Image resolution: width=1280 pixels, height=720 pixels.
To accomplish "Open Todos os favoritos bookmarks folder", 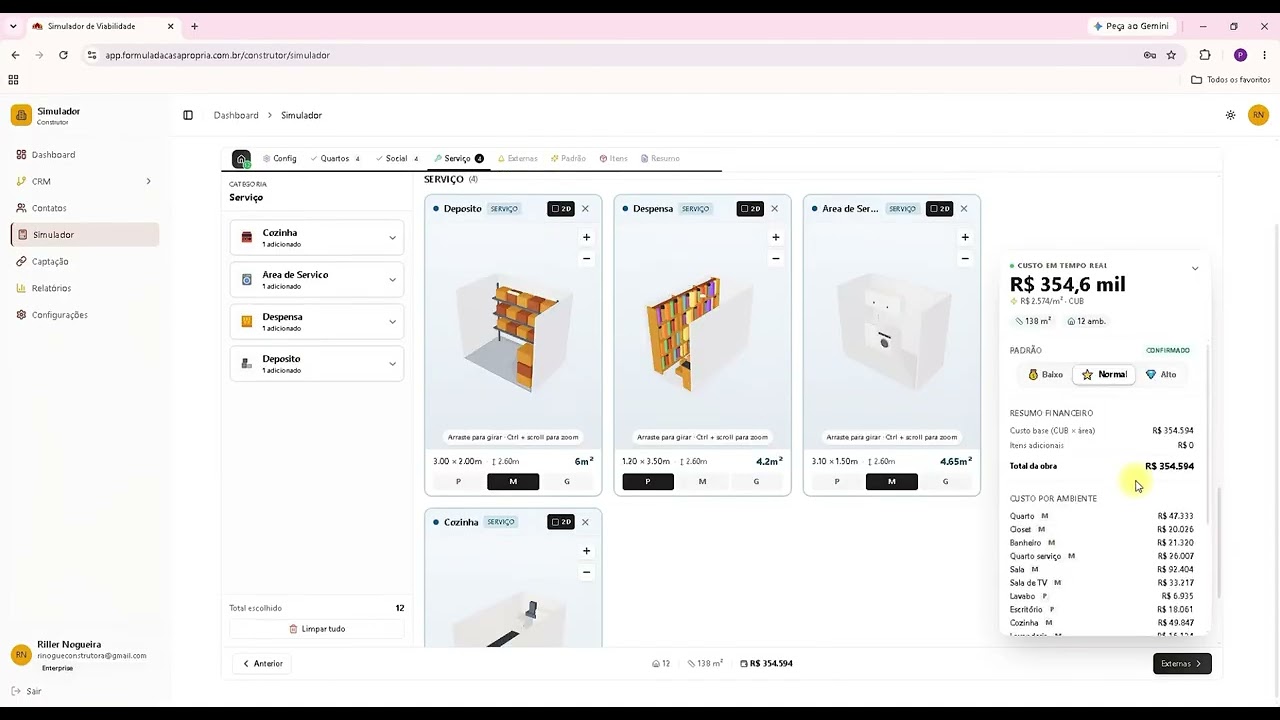I will pos(1231,80).
